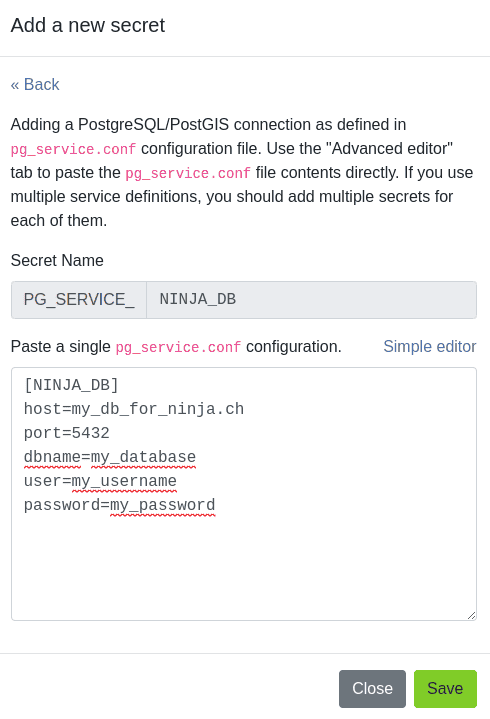Go back via the « Back link
Image resolution: width=490 pixels, height=719 pixels.
(x=35, y=84)
